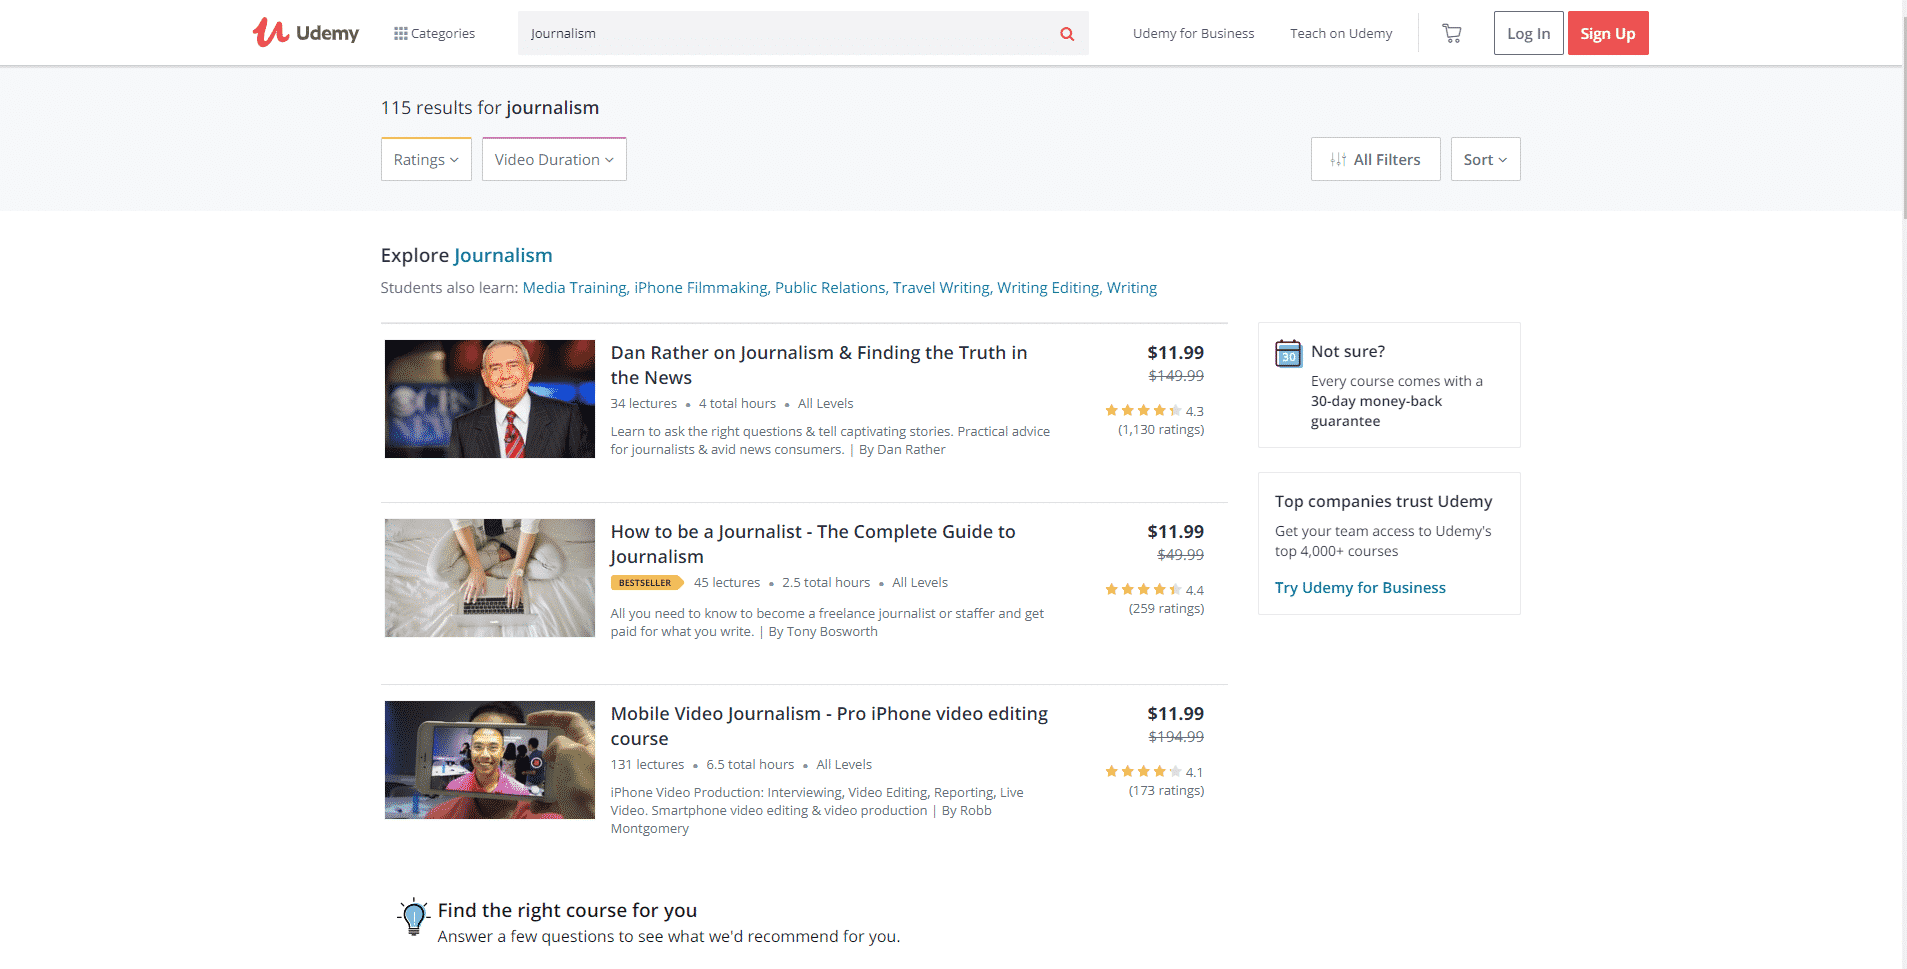The height and width of the screenshot is (969, 1907).
Task: Open the Travel Writing topic link
Action: pyautogui.click(x=941, y=288)
